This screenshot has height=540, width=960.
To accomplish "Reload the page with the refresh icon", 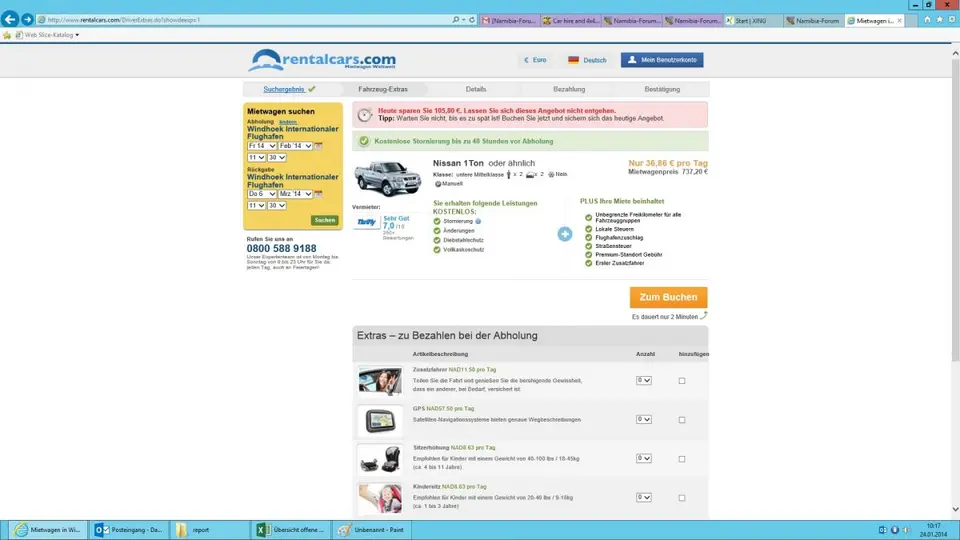I will [471, 20].
